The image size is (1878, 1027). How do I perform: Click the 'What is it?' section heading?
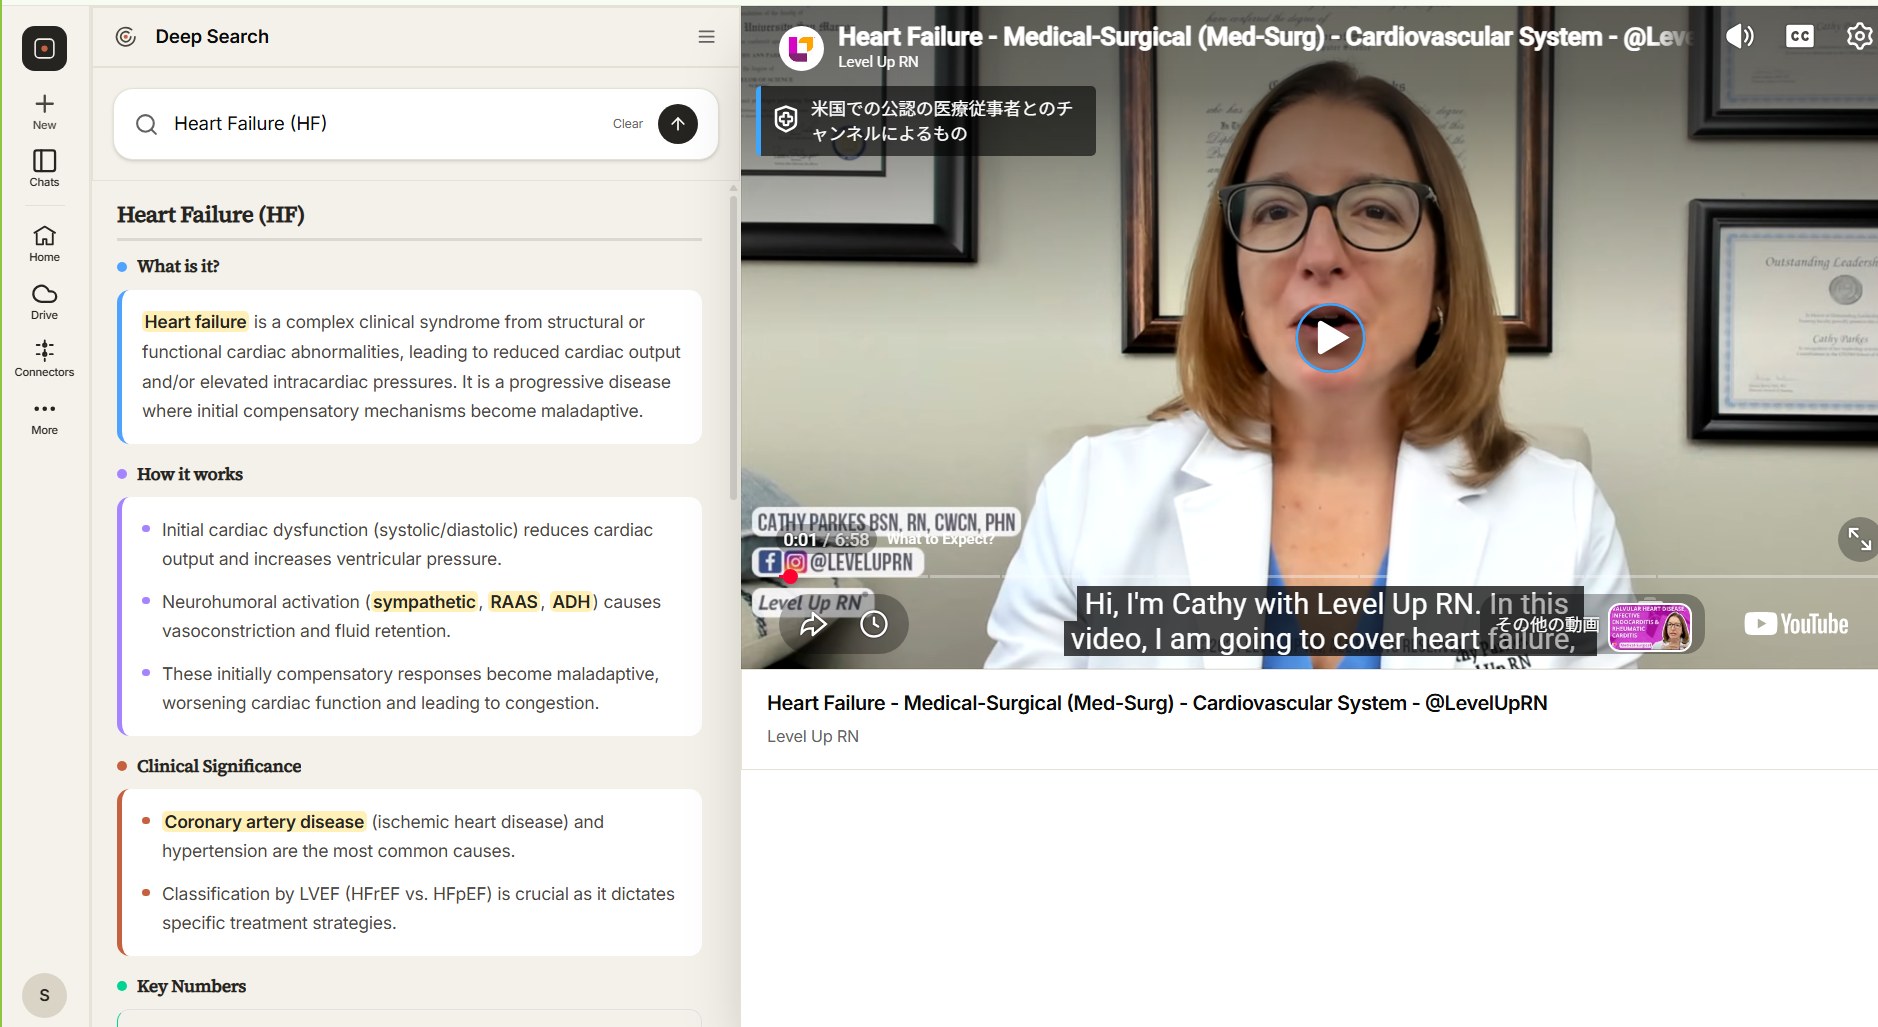pyautogui.click(x=178, y=266)
